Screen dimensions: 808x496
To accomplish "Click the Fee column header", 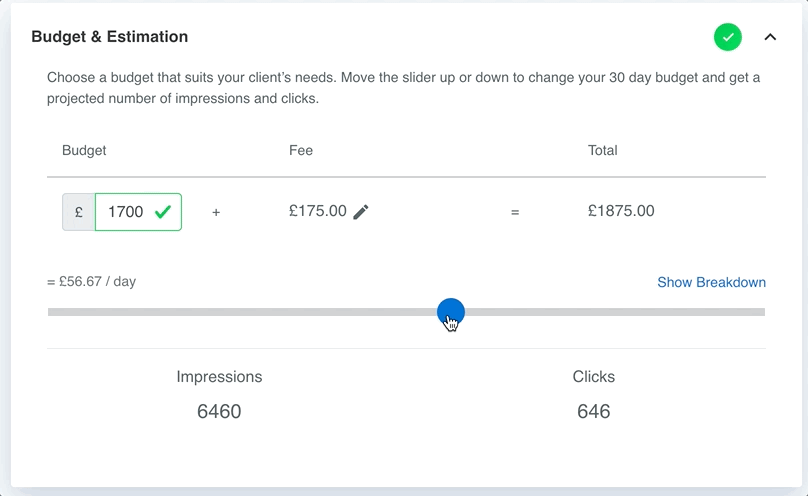I will 301,150.
